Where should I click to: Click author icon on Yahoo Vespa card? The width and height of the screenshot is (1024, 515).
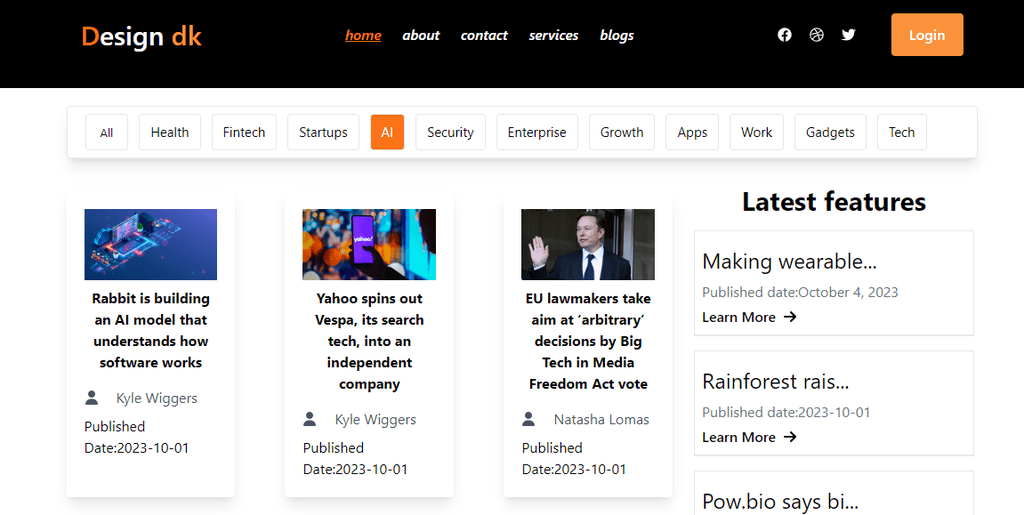tap(310, 419)
